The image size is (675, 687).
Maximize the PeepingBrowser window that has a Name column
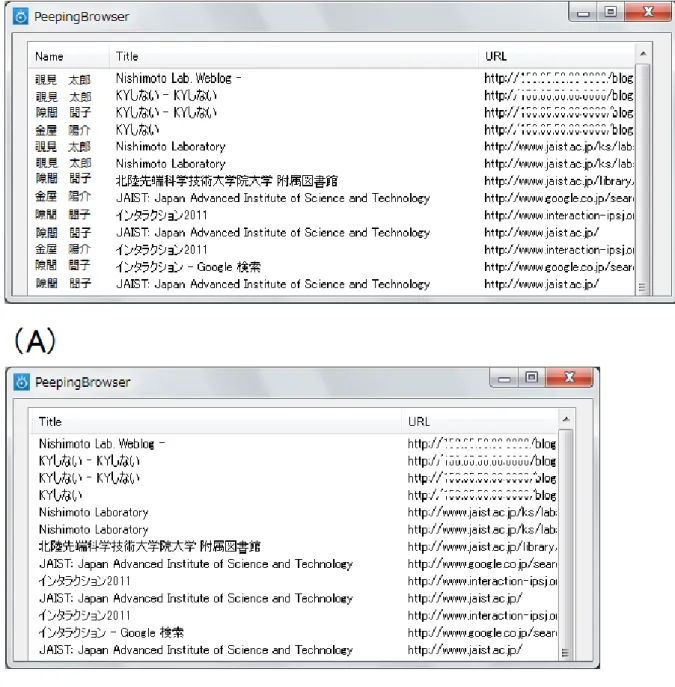tap(611, 12)
